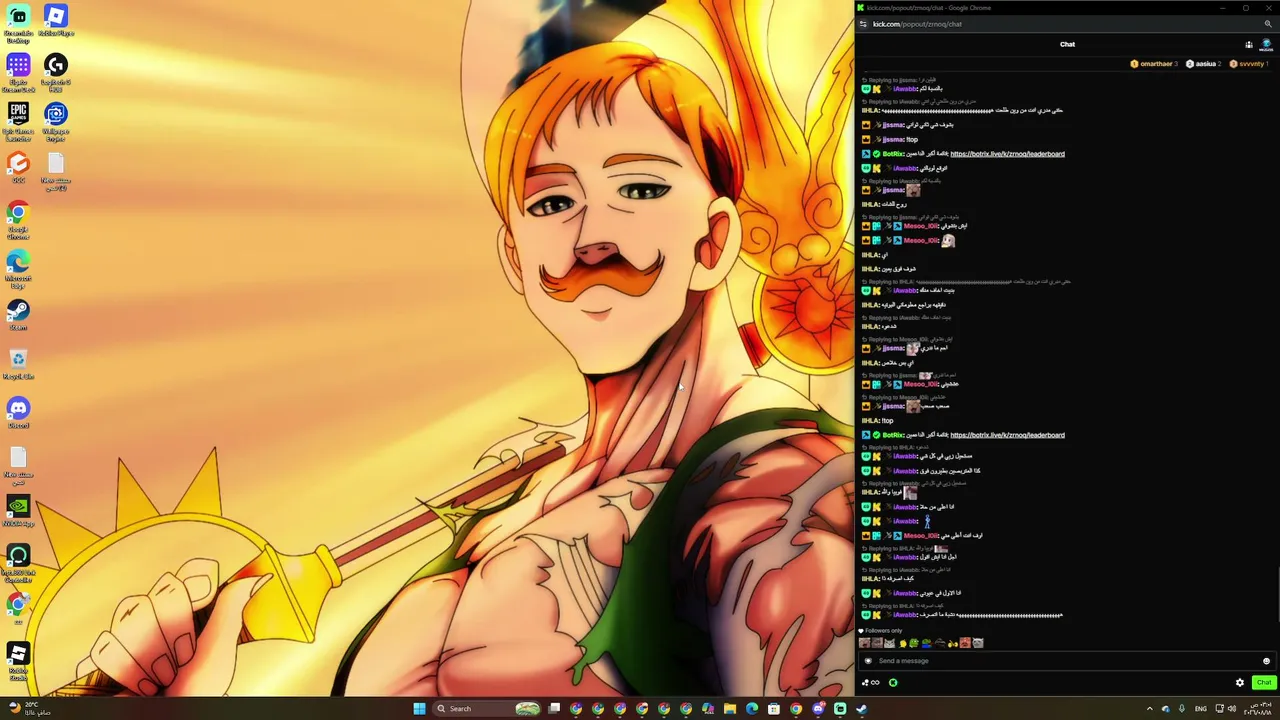Open Microsoft Store from the taskbar
Viewport: 1280px width, 720px height.
pyautogui.click(x=774, y=709)
